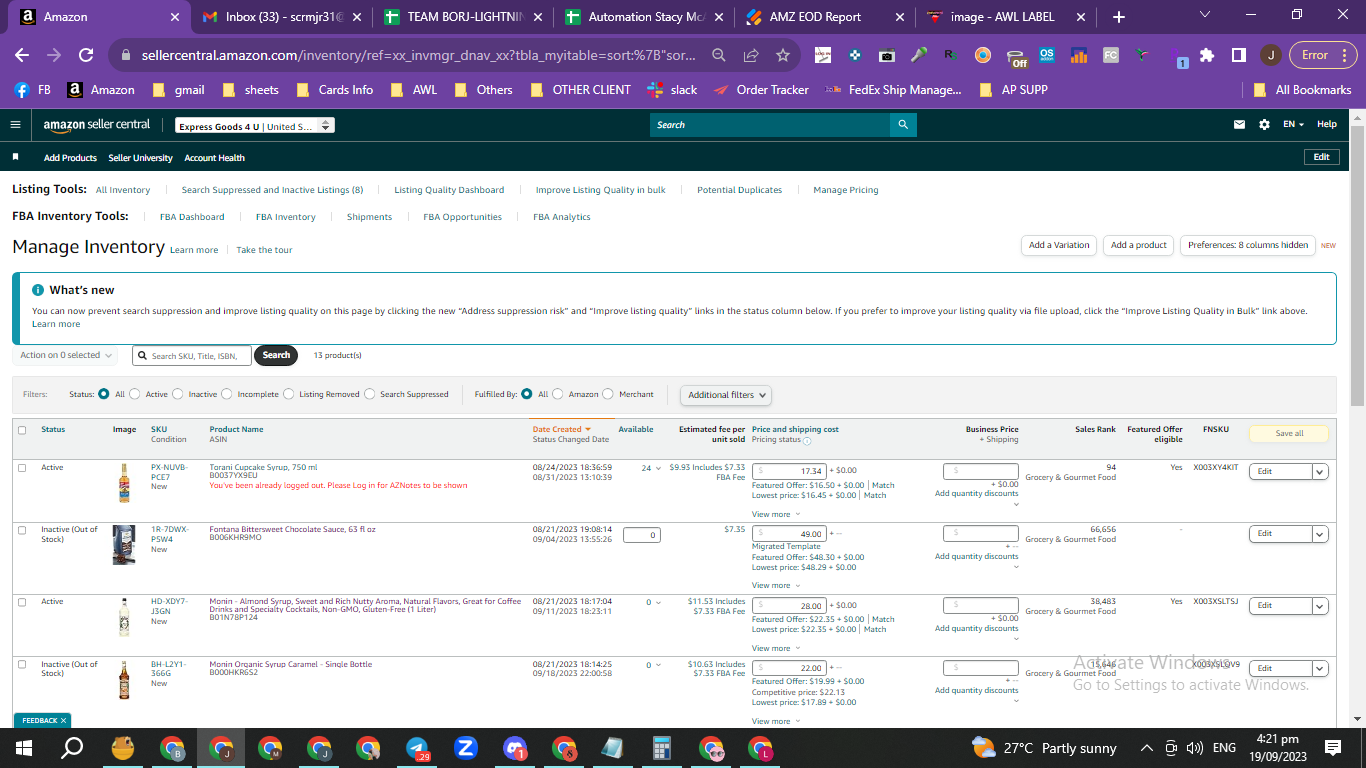The height and width of the screenshot is (768, 1366).
Task: Open the FB bookmark
Action: click(x=32, y=90)
